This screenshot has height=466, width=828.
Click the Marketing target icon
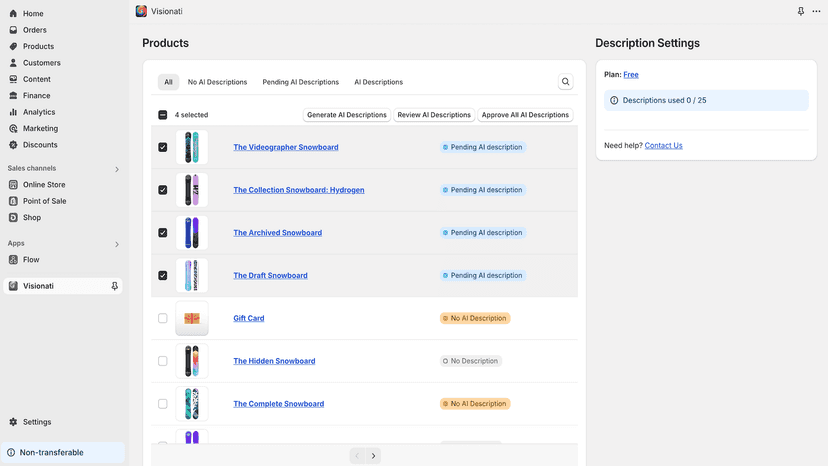[x=13, y=128]
